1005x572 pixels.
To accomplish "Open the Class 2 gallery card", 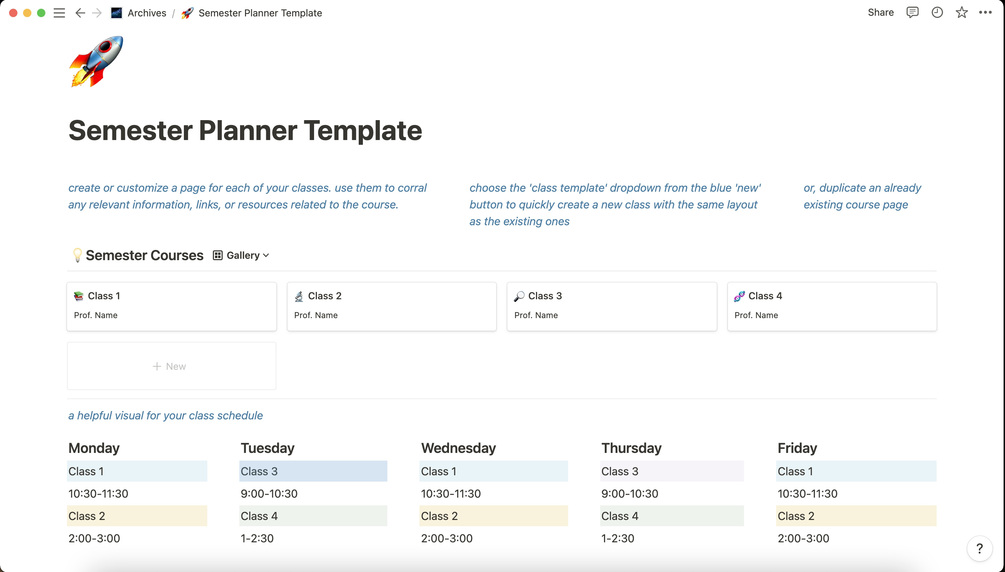I will pos(392,307).
